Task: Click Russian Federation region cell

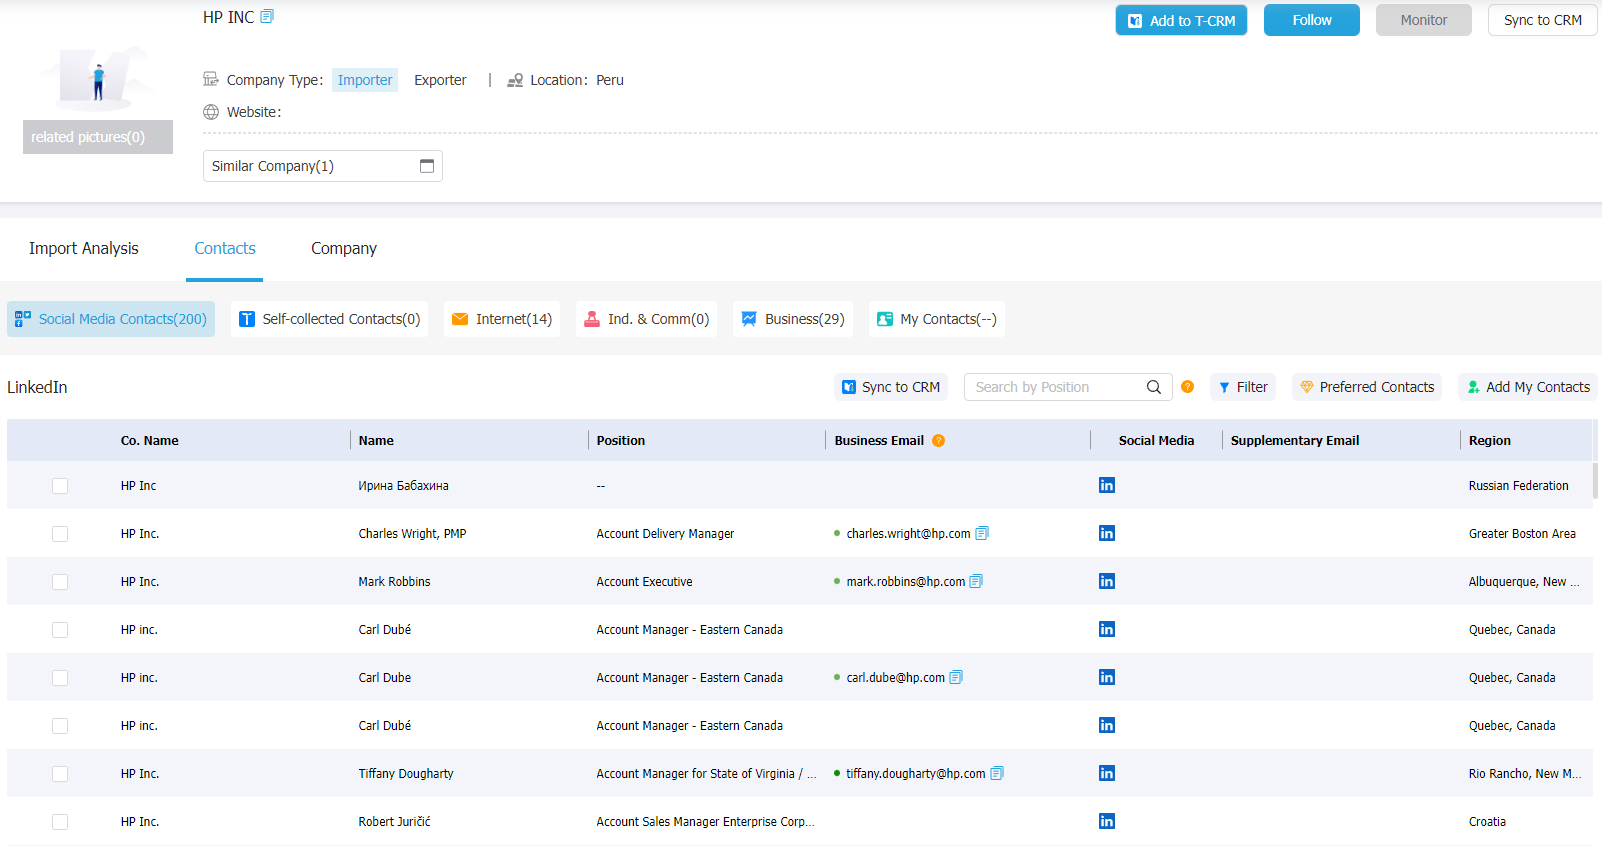Action: [x=1518, y=486]
